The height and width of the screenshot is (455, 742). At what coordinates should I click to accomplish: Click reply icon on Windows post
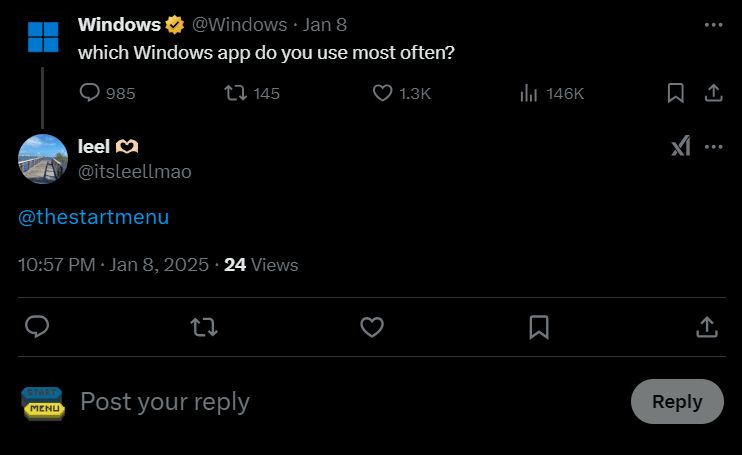coord(90,93)
